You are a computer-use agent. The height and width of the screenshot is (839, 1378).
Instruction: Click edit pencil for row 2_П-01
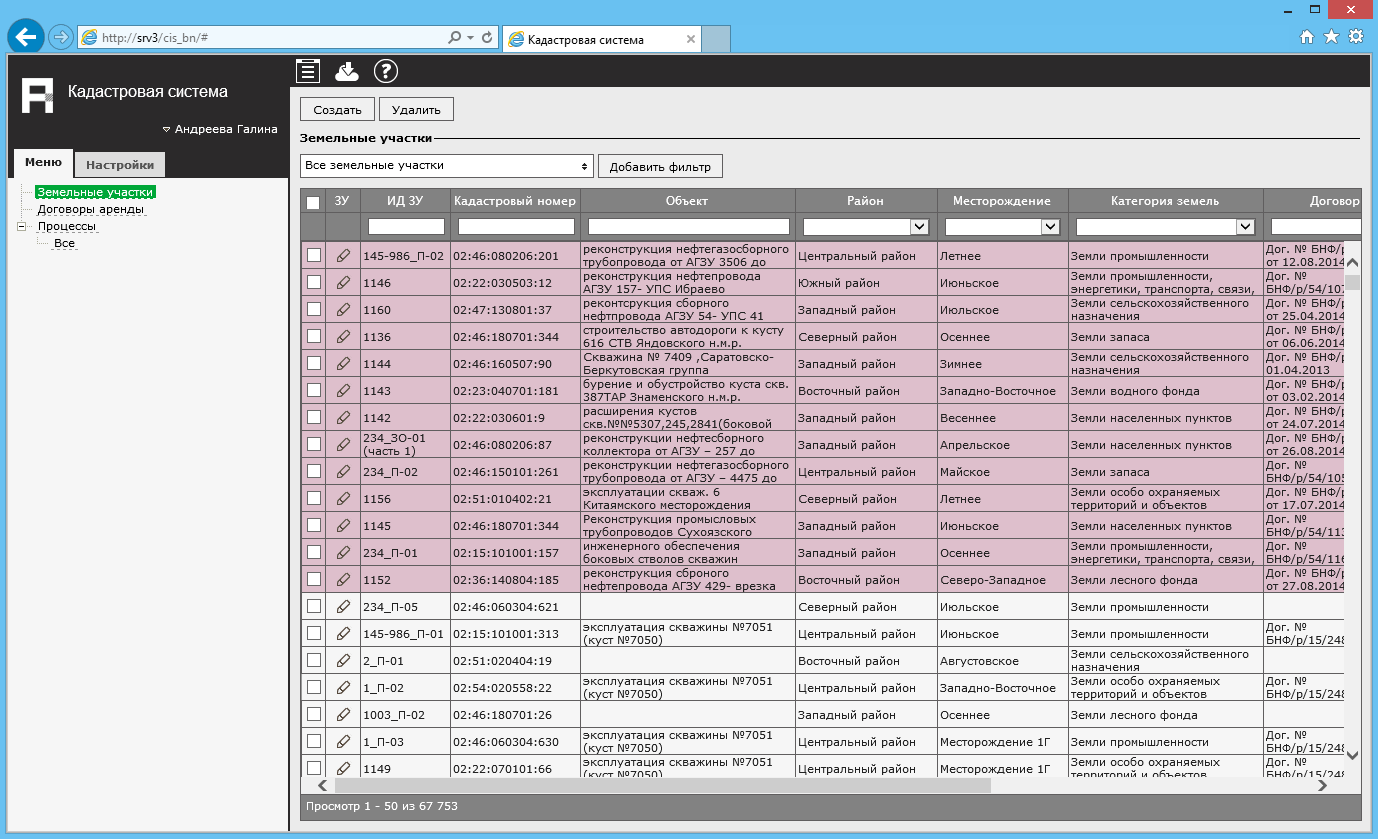point(343,660)
